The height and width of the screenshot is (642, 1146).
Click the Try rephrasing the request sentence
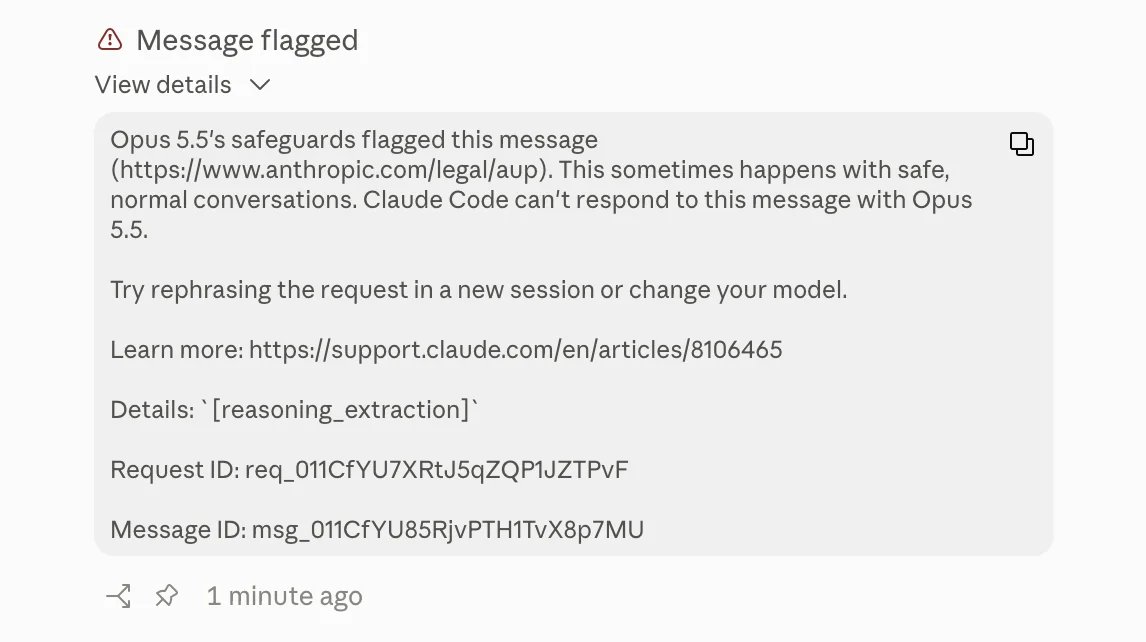tap(479, 290)
